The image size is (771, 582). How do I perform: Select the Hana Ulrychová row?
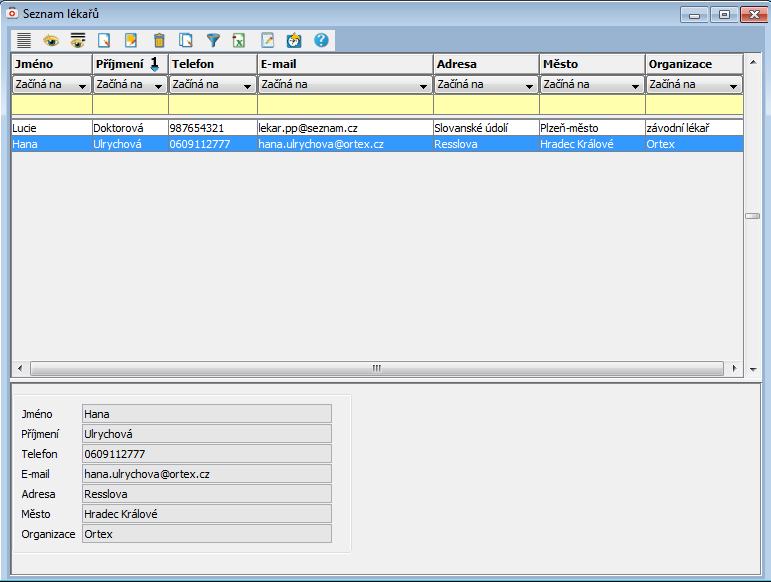click(300, 144)
